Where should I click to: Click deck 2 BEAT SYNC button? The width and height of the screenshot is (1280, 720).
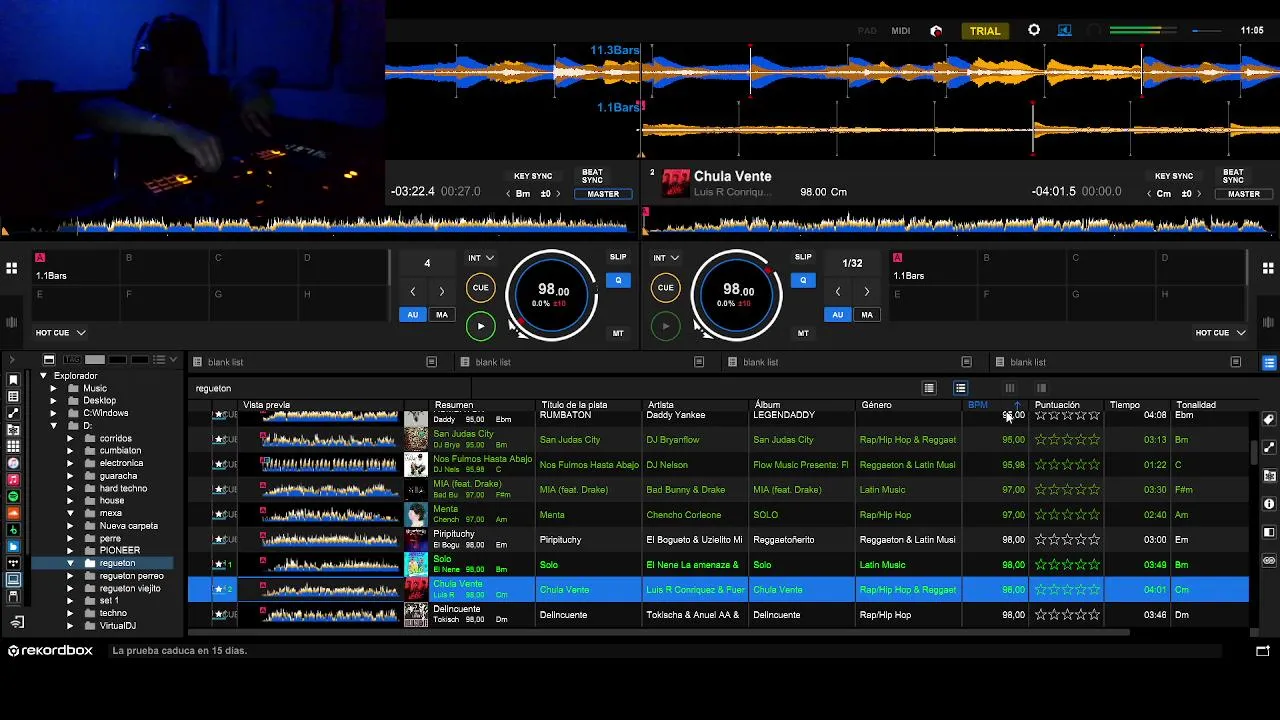click(1233, 176)
